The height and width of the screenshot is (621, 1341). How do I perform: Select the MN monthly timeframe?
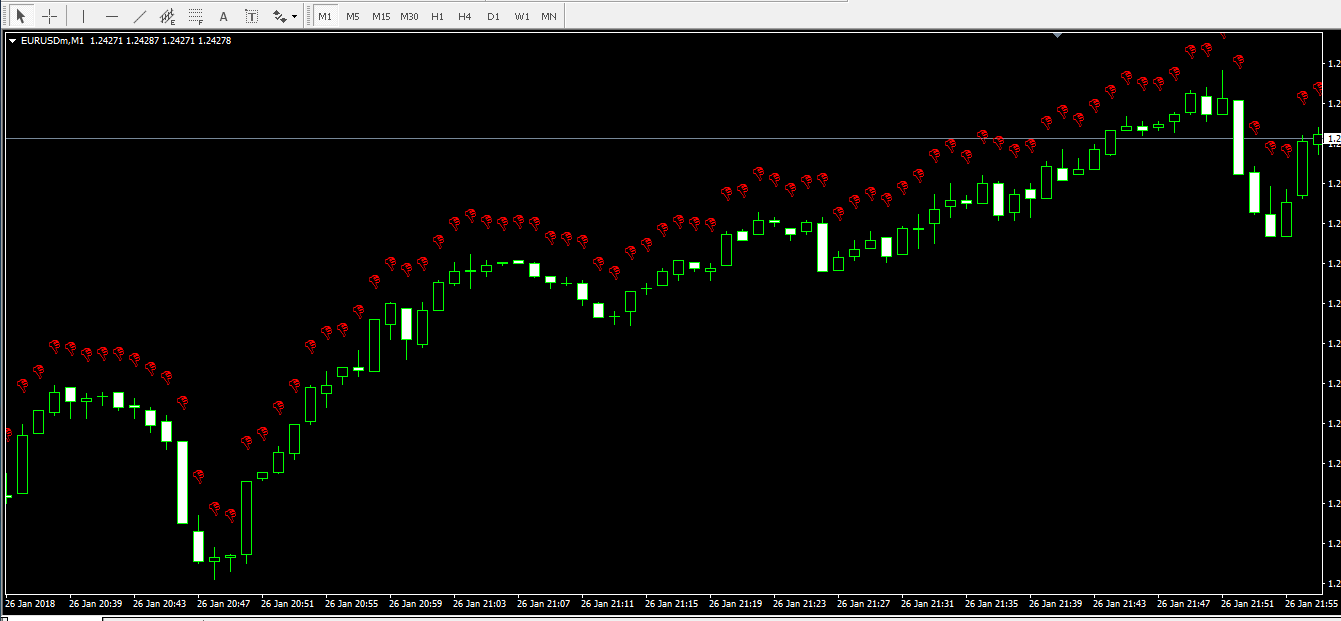549,16
